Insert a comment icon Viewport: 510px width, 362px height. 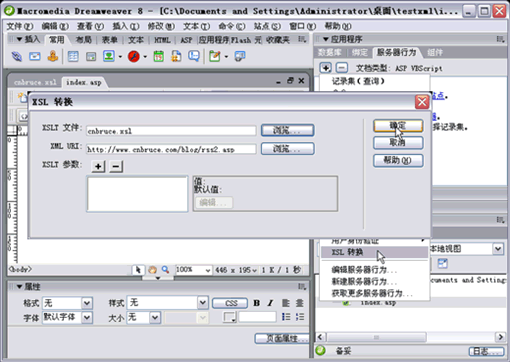(194, 56)
